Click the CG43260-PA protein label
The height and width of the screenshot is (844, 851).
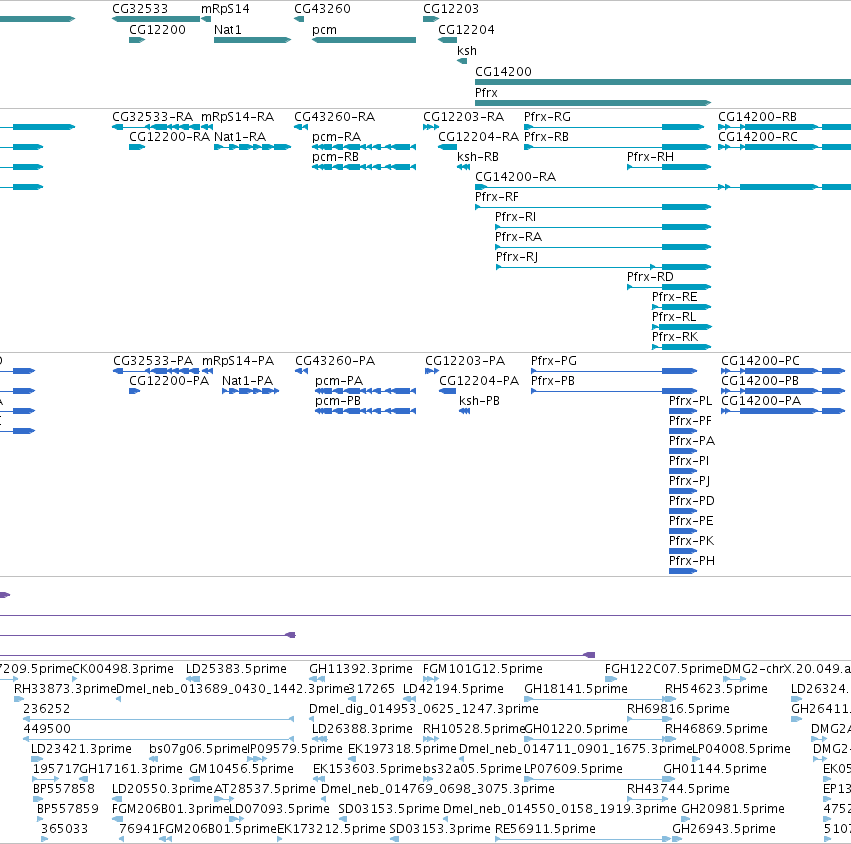(x=335, y=361)
